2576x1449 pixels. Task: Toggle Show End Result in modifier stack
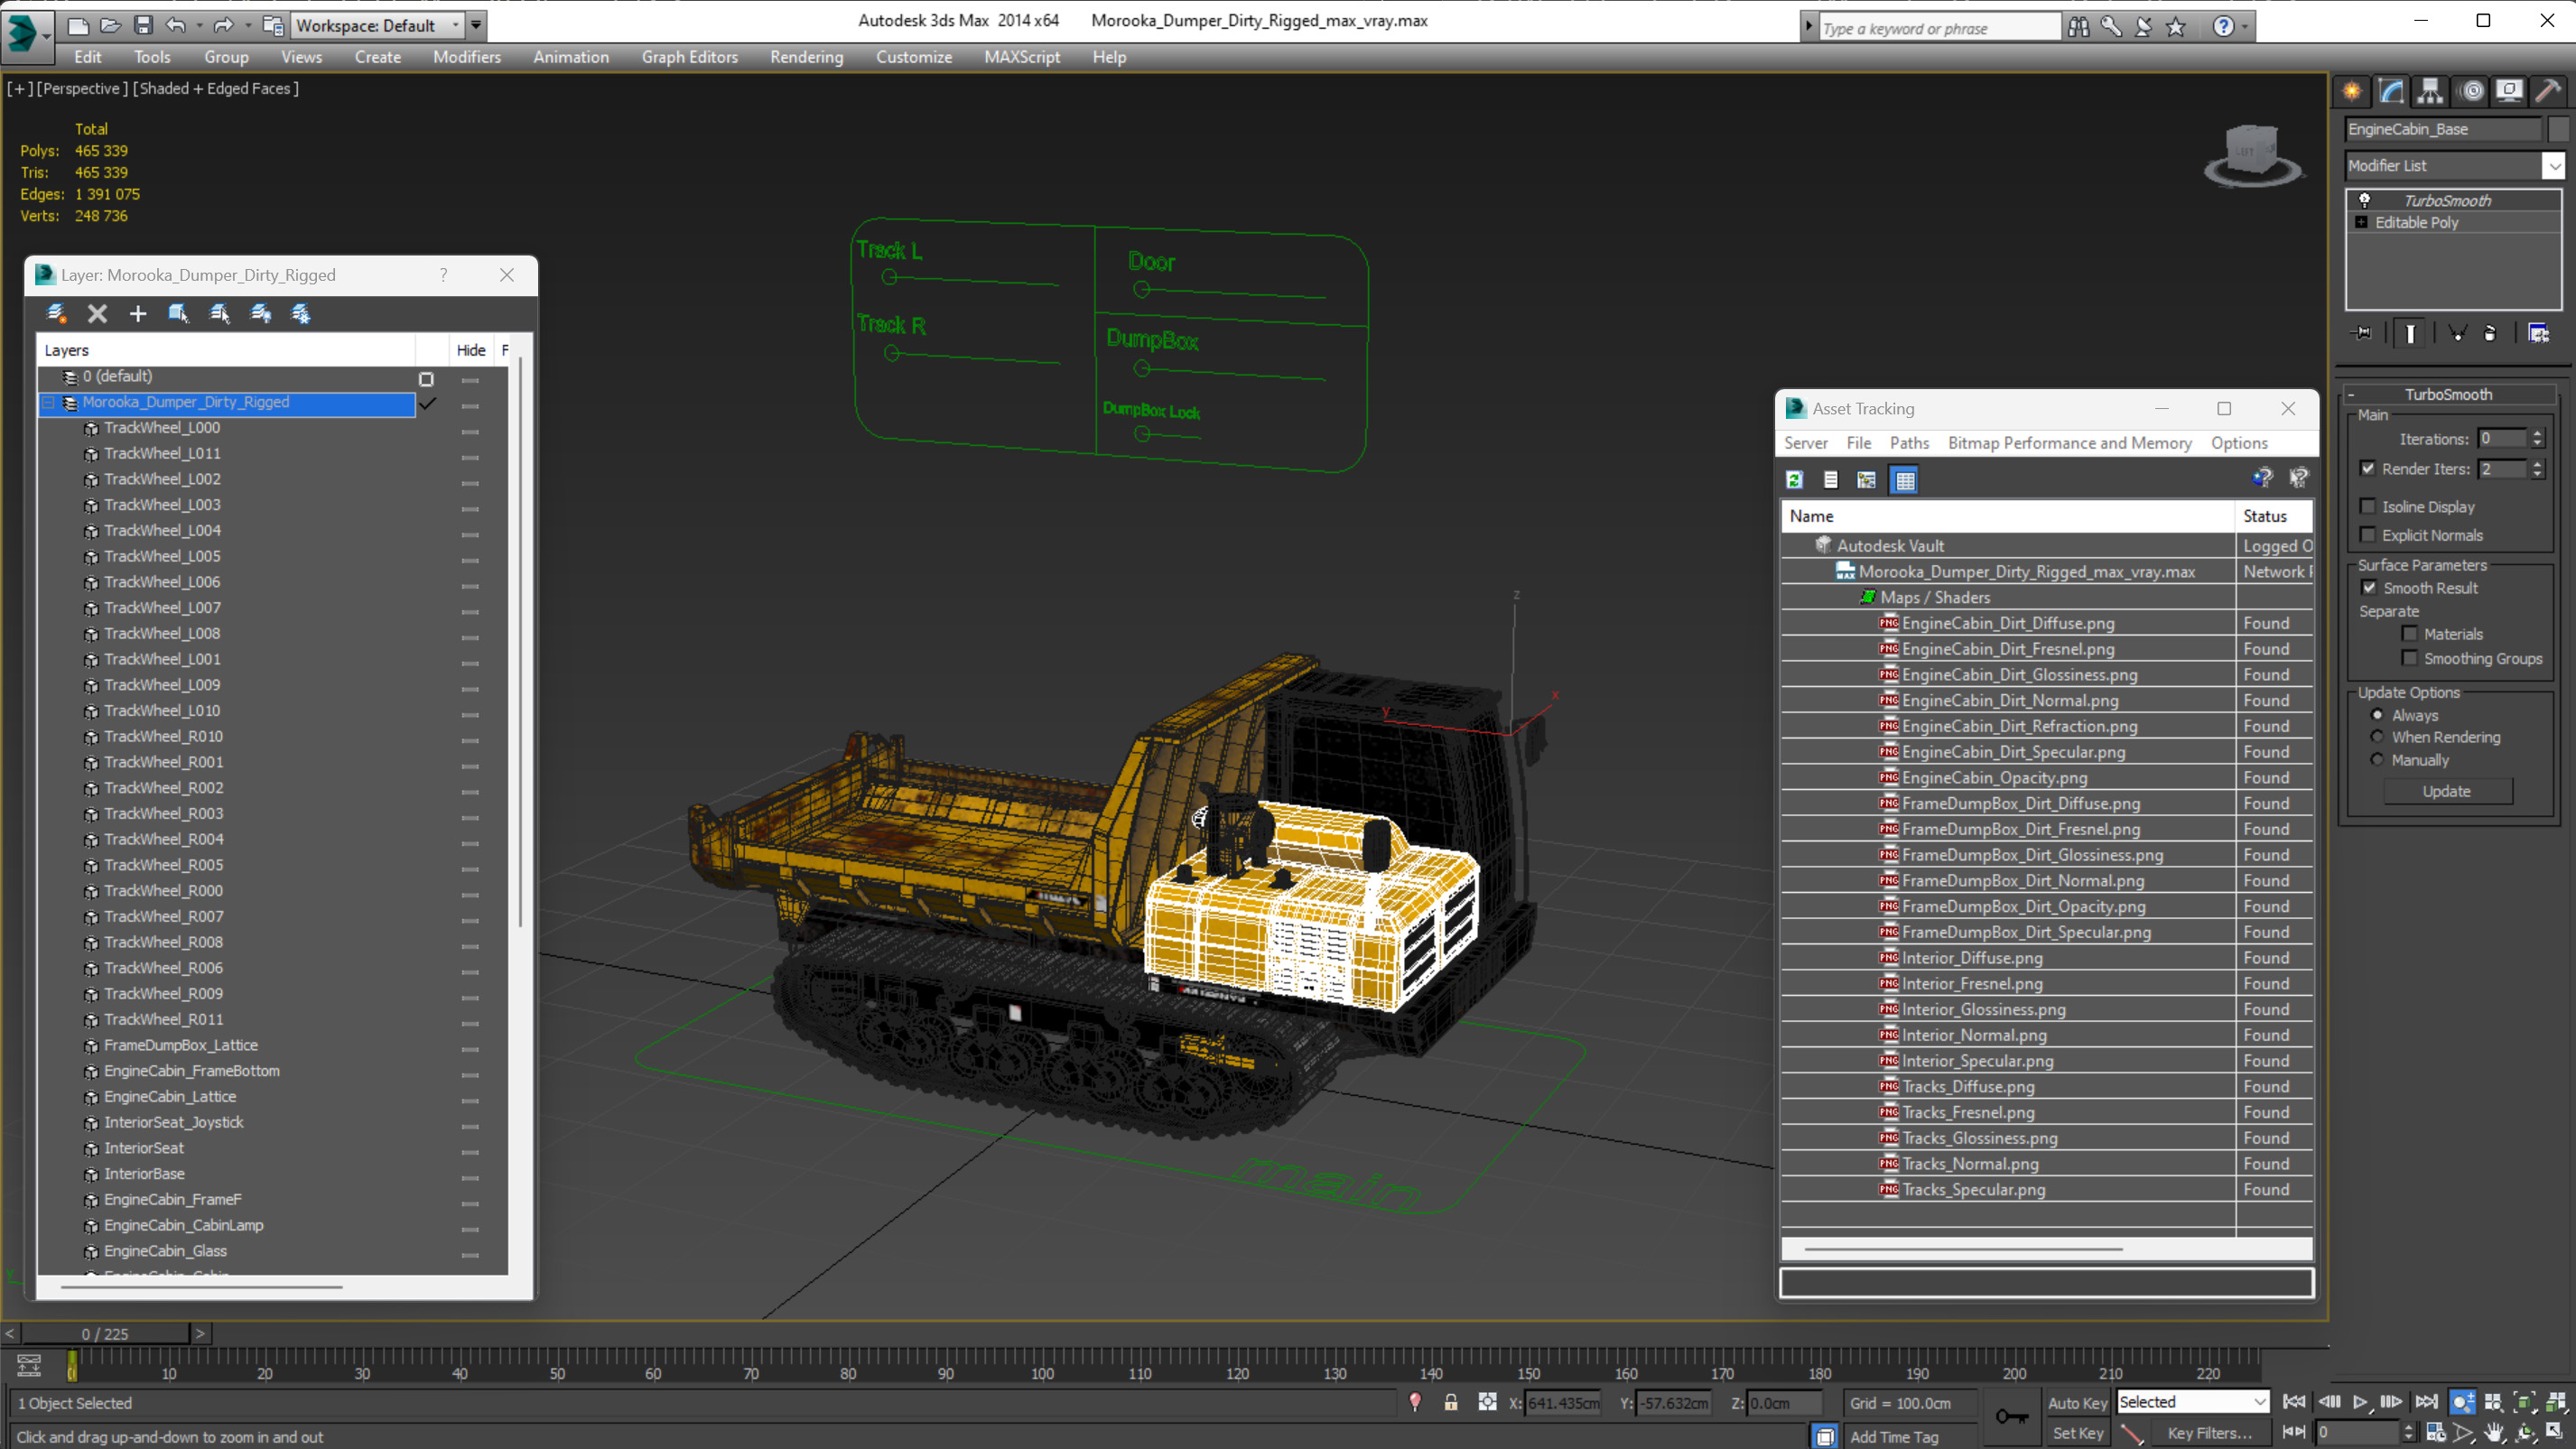click(x=2410, y=333)
